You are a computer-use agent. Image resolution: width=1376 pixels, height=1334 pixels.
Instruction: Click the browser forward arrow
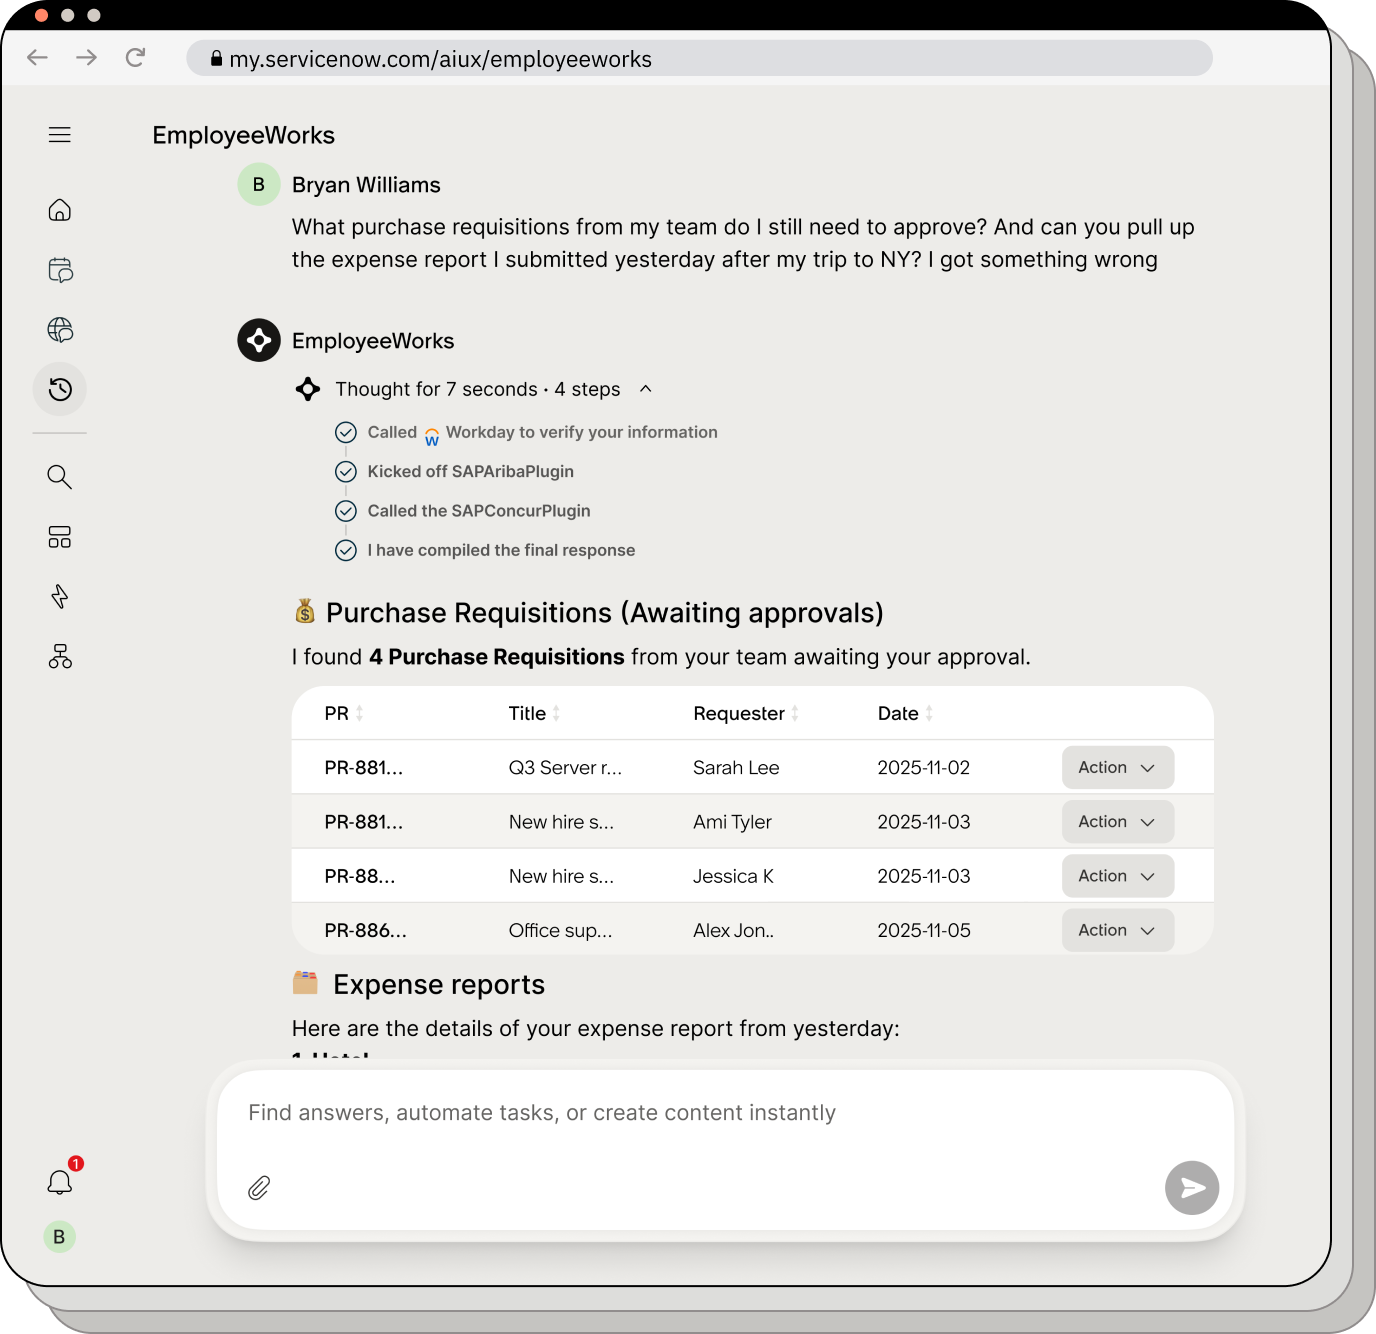tap(87, 58)
